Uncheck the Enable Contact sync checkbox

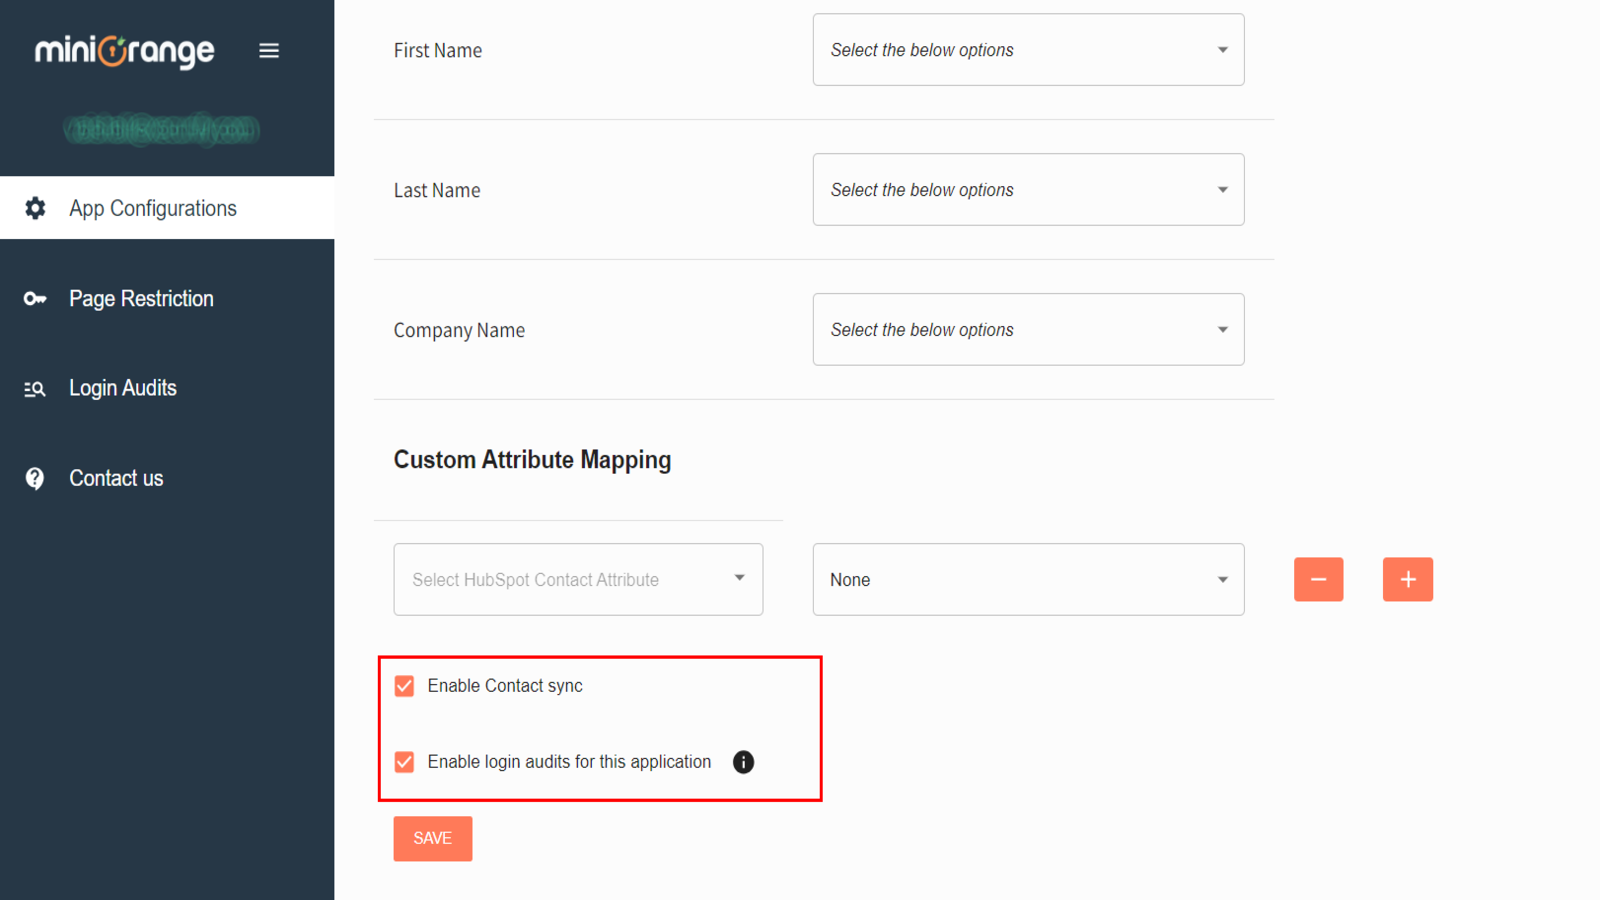404,686
